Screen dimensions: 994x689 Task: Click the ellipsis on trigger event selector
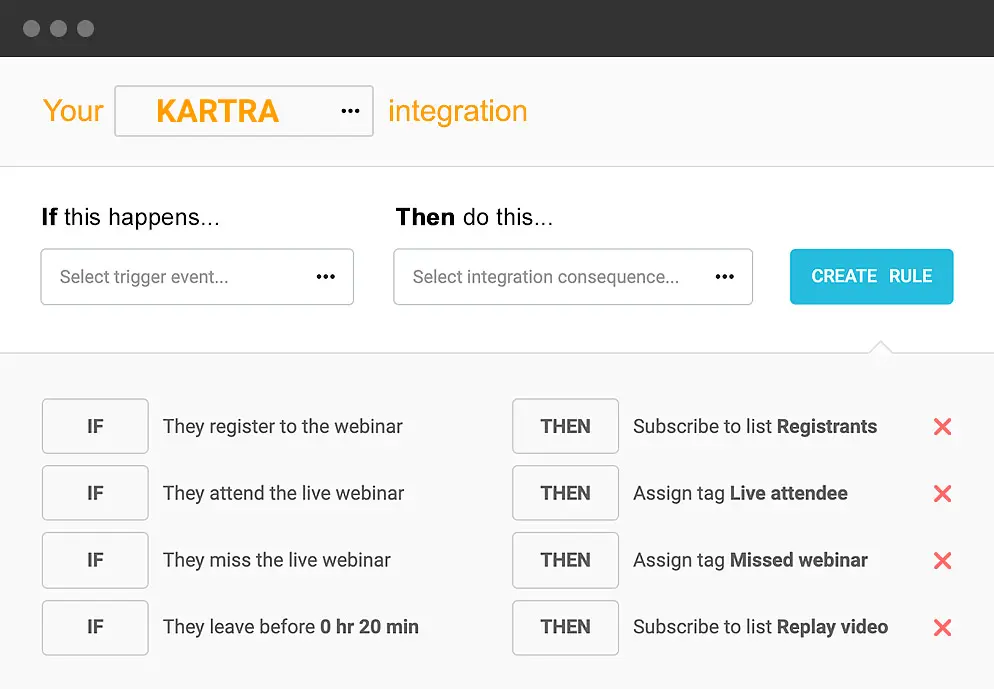pyautogui.click(x=325, y=277)
